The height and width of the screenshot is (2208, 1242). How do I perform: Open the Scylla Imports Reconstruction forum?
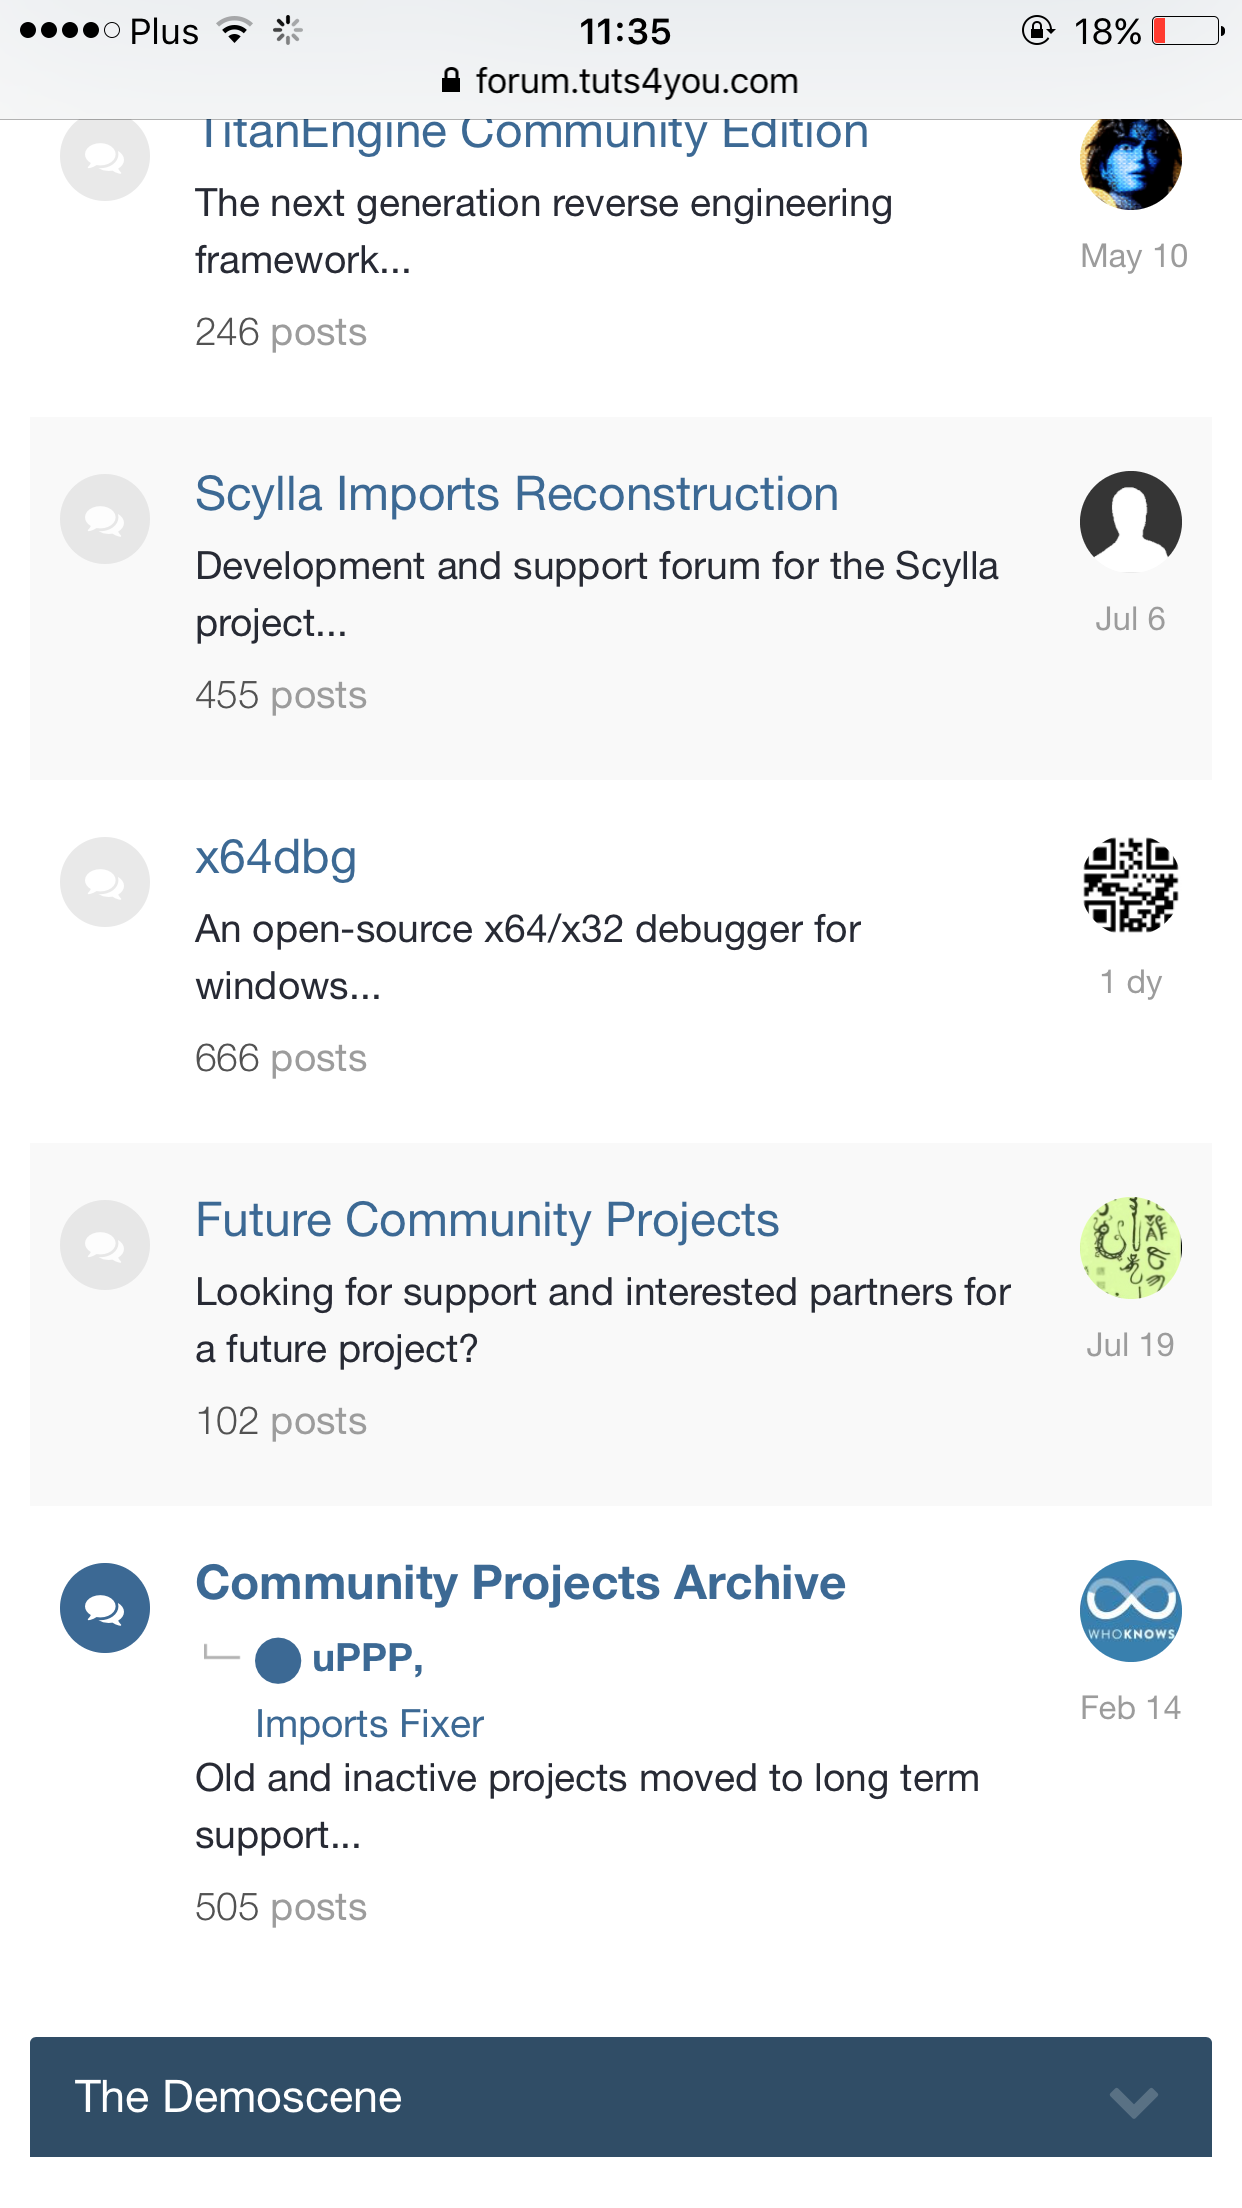[516, 494]
